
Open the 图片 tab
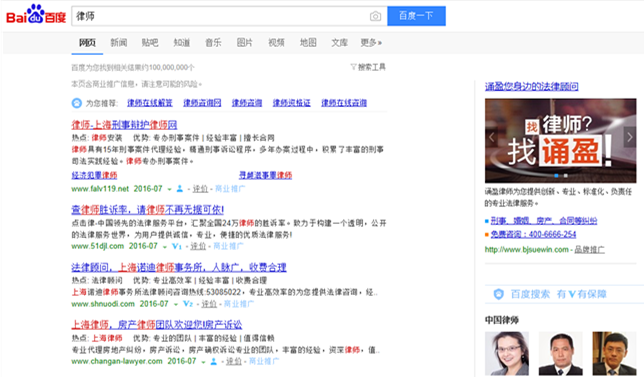click(x=245, y=43)
